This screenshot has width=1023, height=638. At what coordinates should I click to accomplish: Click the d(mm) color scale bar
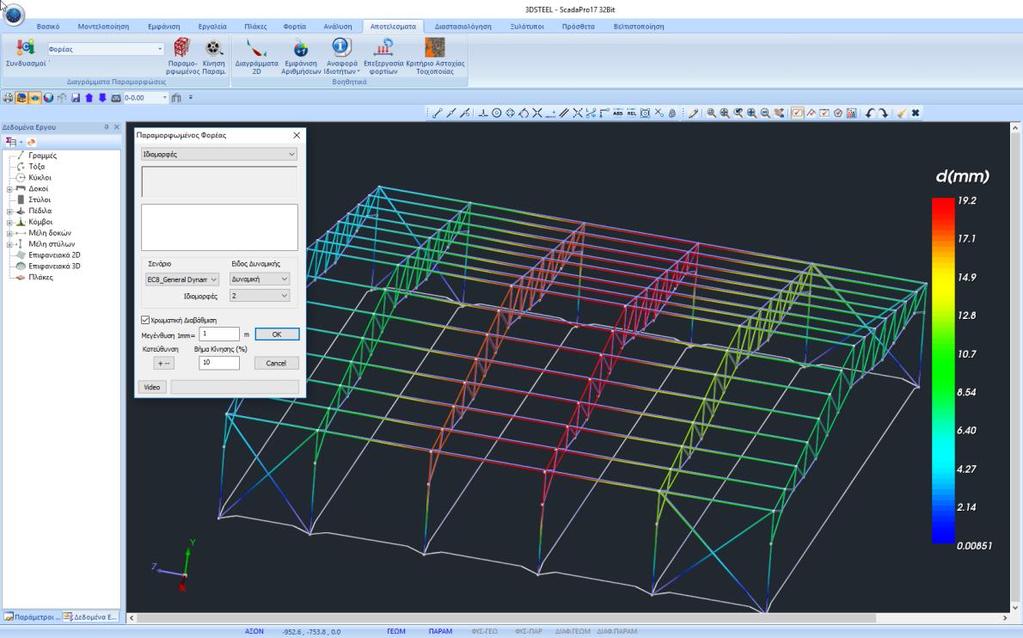coord(943,371)
